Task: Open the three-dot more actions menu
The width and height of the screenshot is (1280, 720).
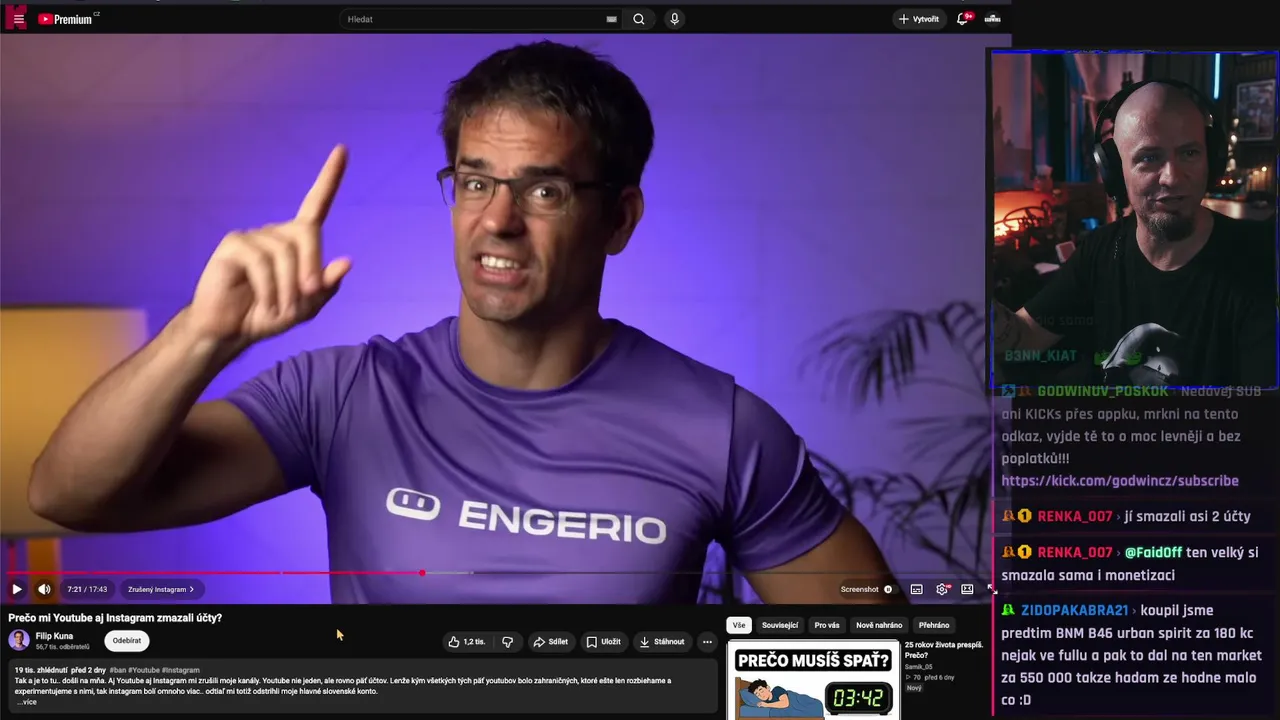Action: click(707, 642)
